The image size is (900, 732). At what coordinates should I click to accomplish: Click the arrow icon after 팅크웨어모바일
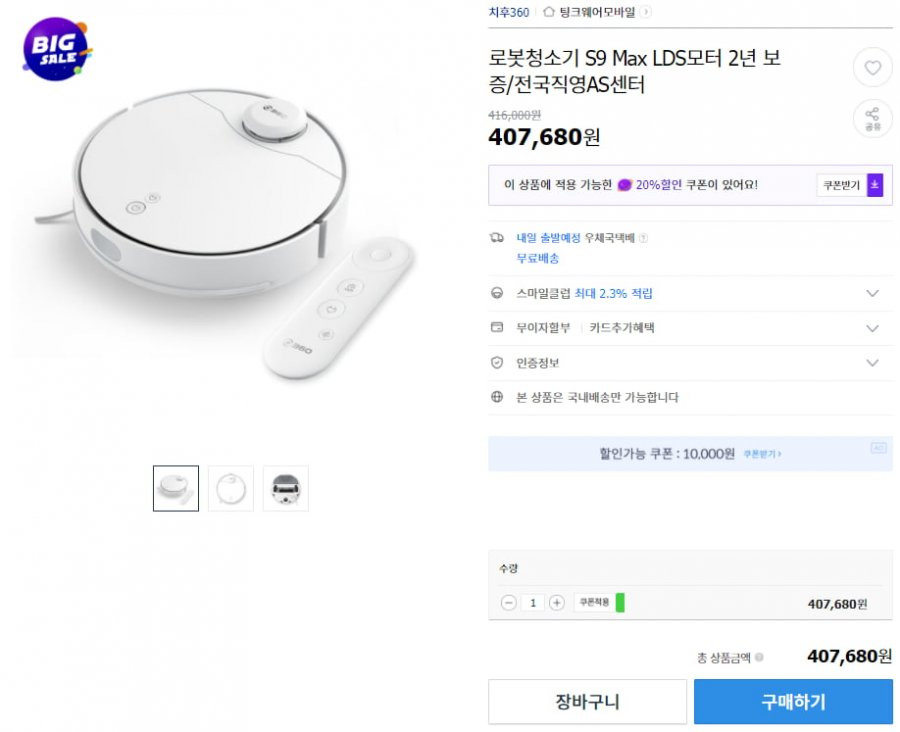[x=646, y=11]
